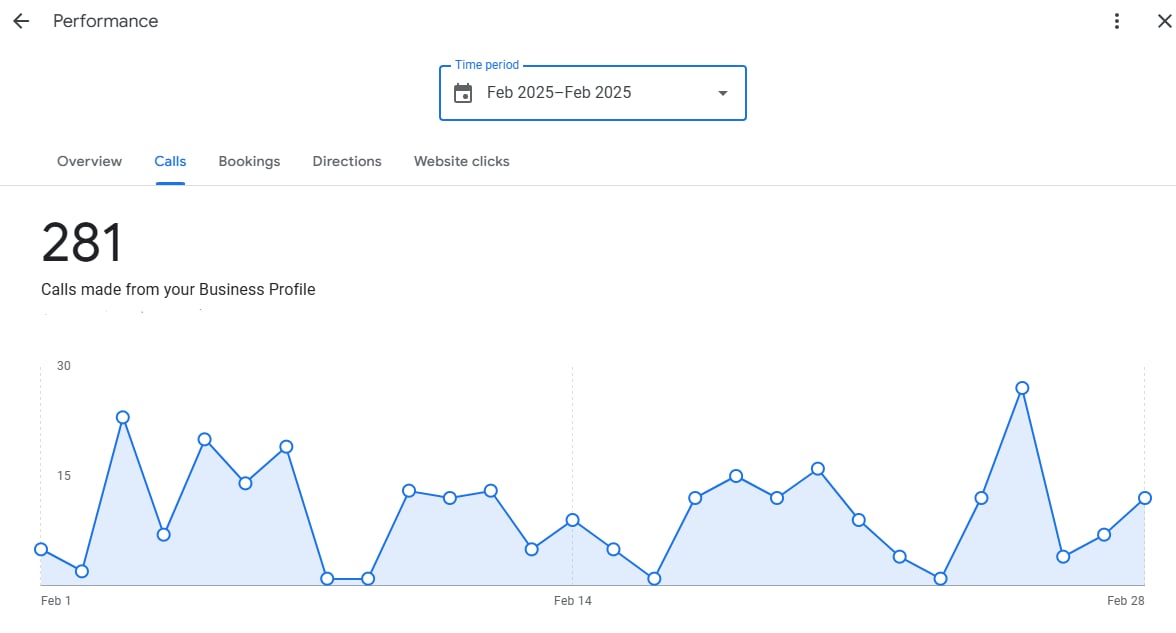Click the Feb 14 x-axis label

point(572,601)
